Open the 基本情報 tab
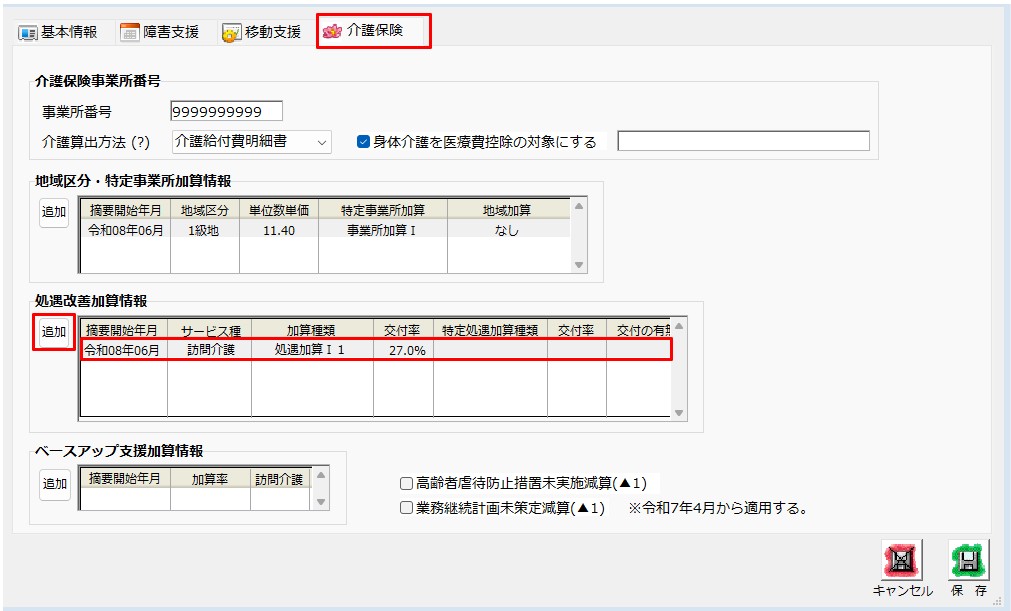 pos(58,32)
